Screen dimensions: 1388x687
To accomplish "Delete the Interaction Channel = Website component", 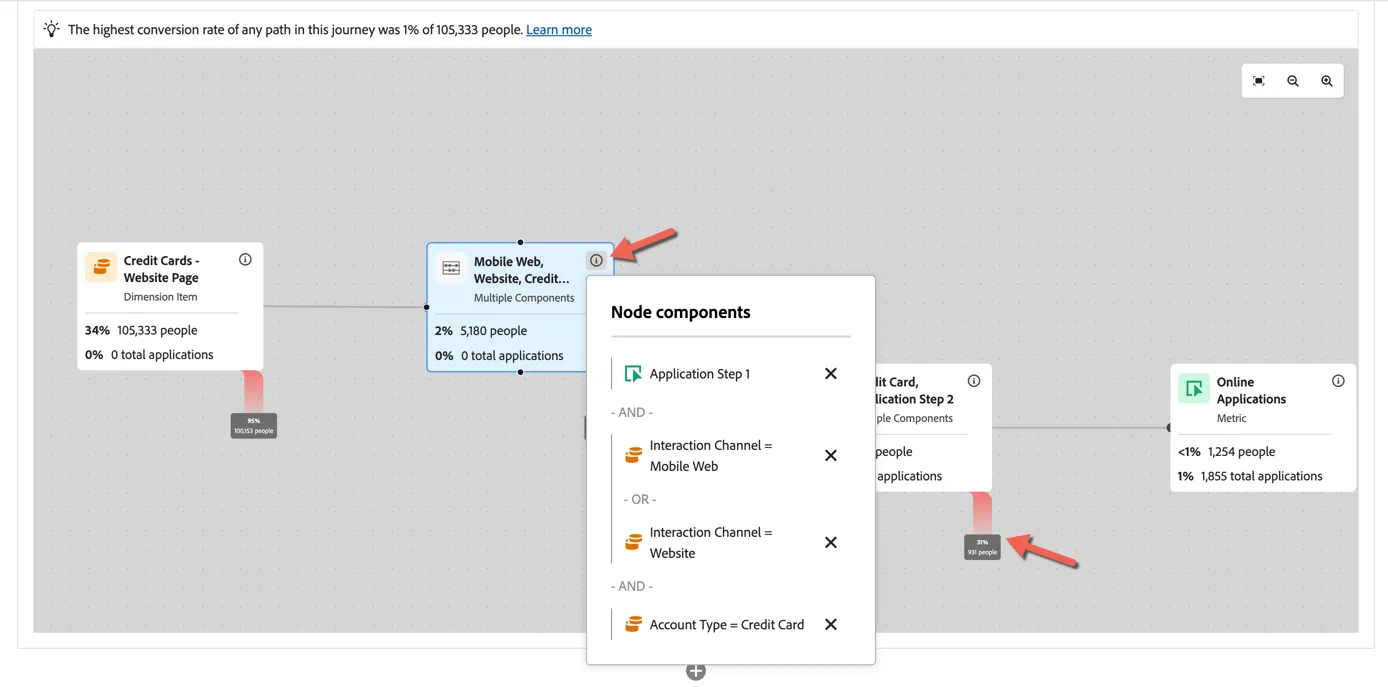I will 831,542.
